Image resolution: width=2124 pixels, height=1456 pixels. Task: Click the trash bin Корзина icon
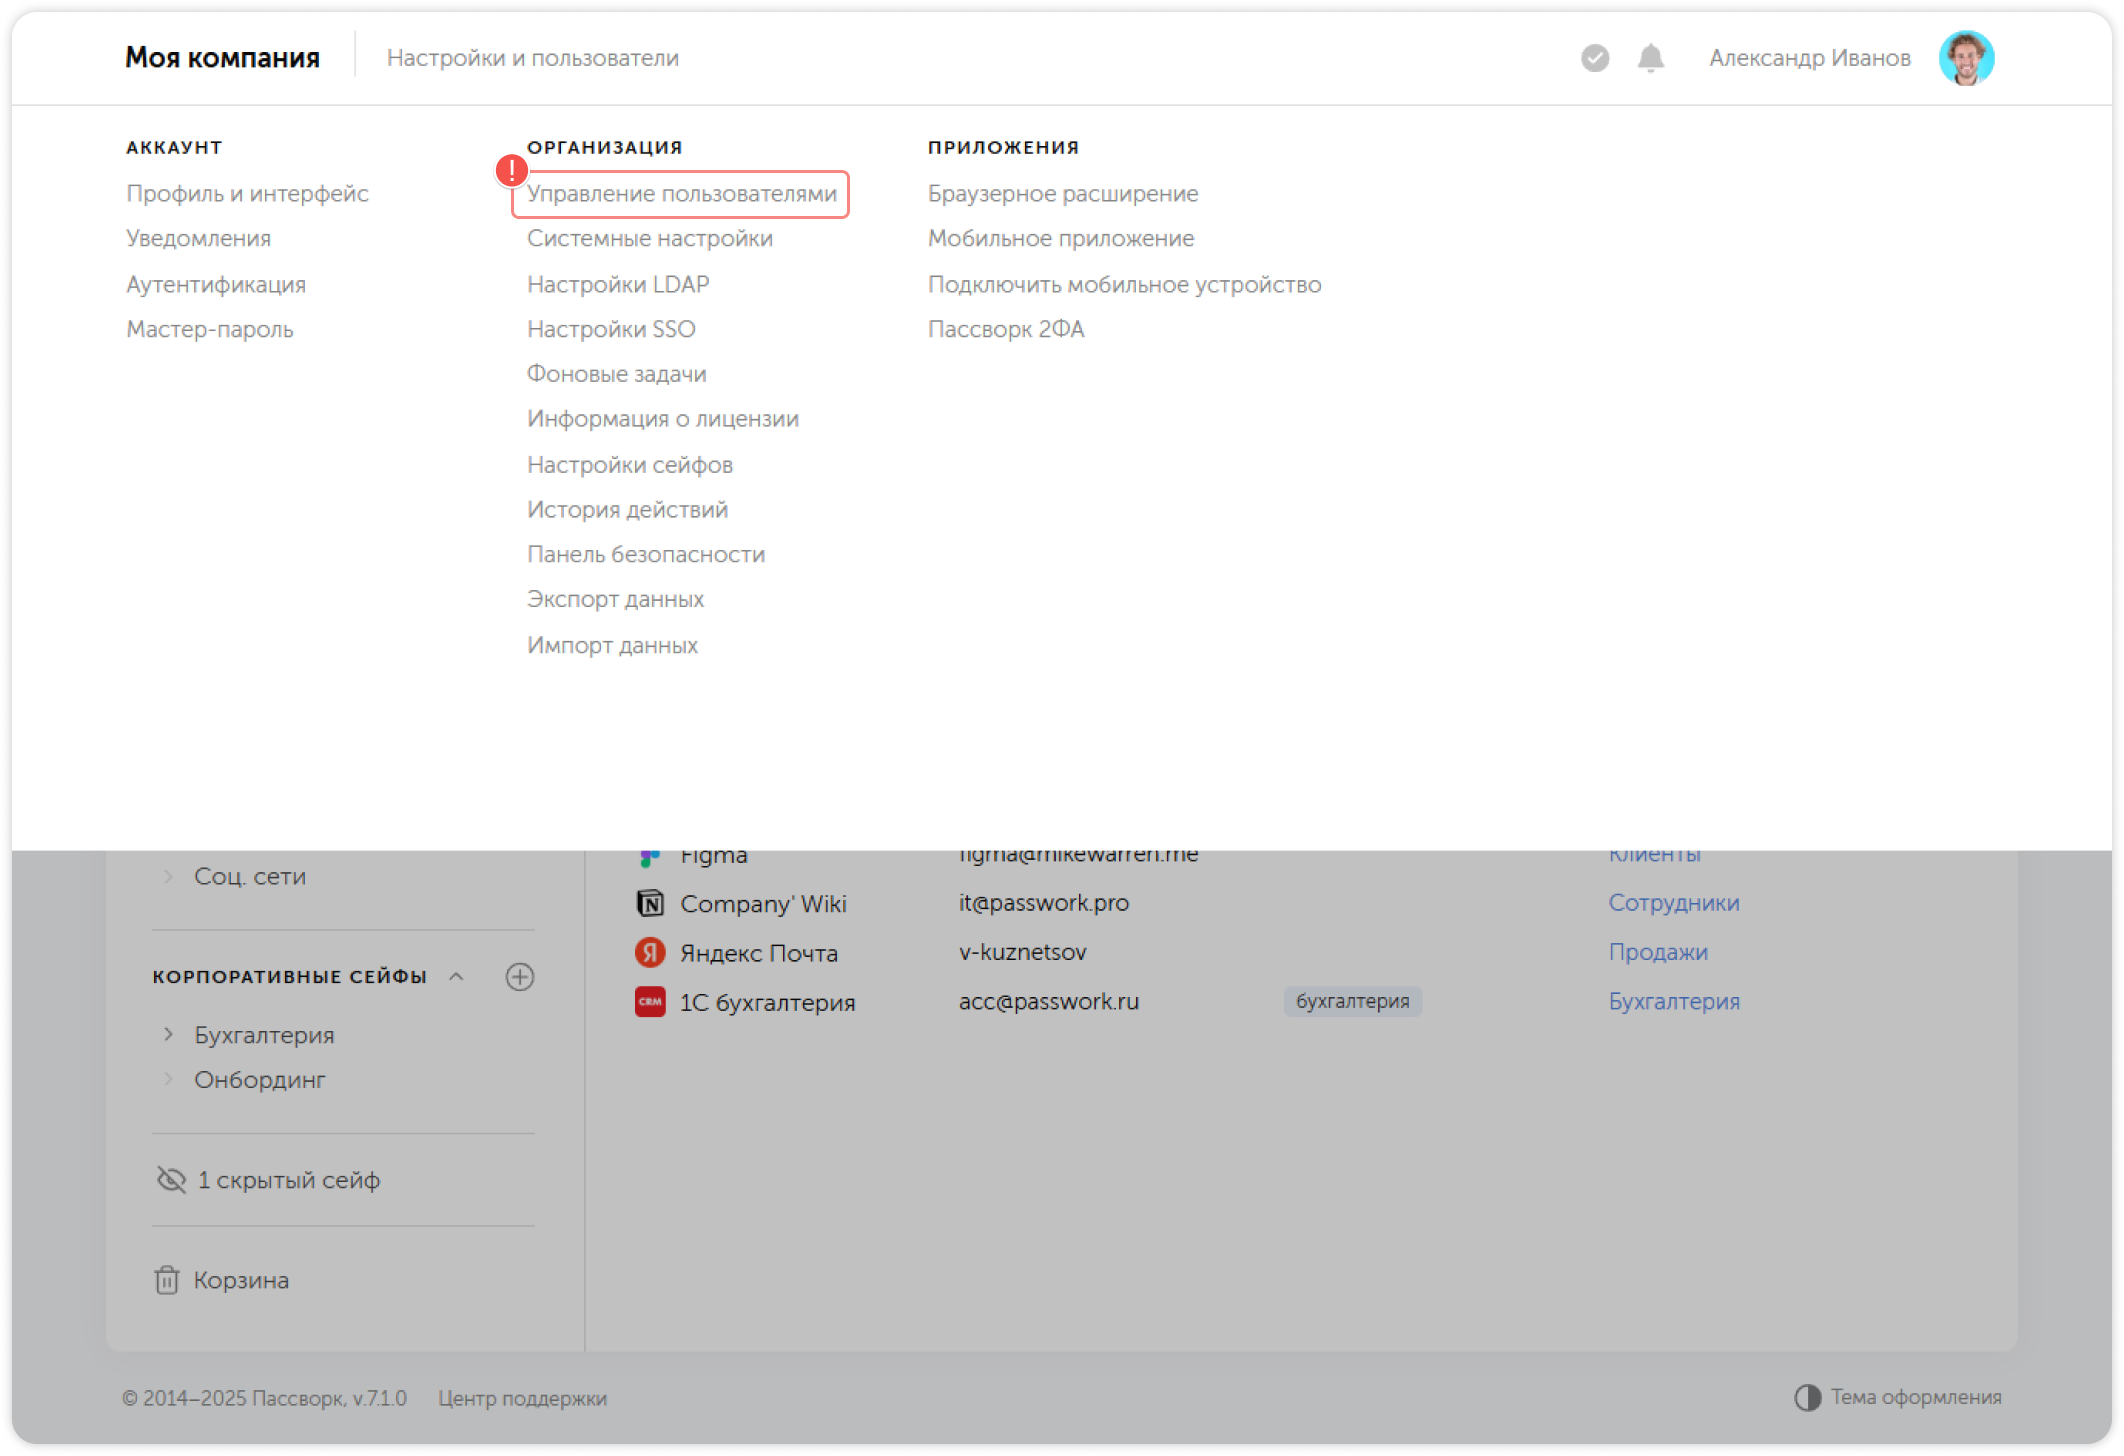(166, 1280)
